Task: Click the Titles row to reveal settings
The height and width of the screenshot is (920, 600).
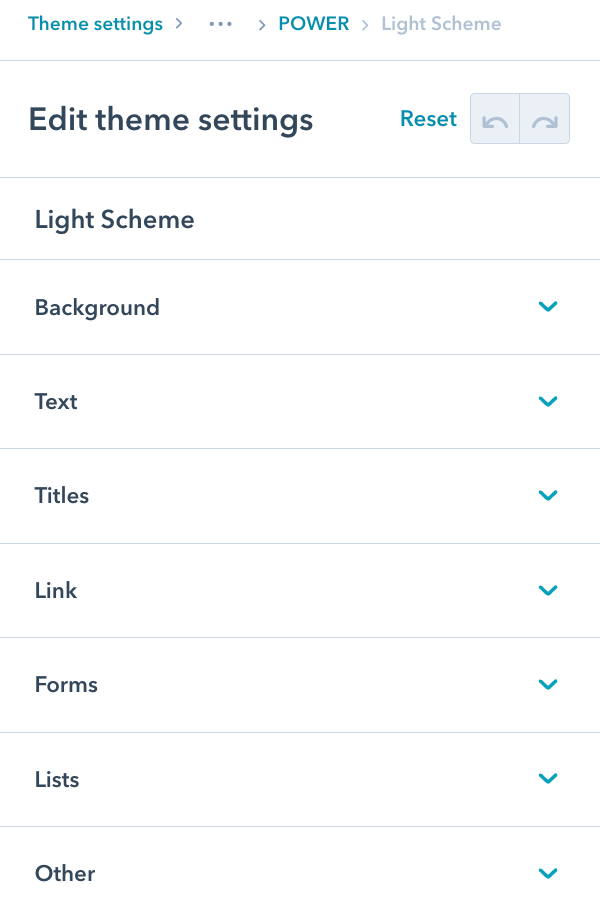Action: [x=62, y=495]
